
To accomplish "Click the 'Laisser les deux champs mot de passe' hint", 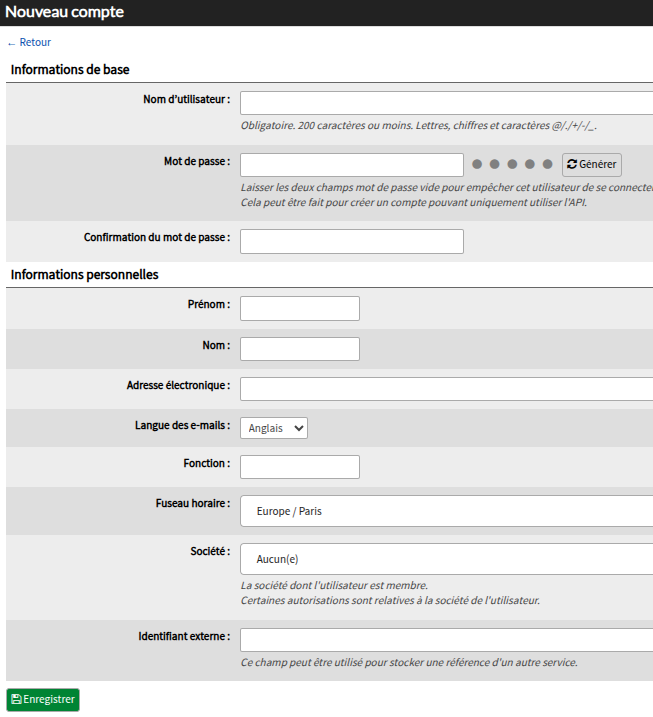I will coord(446,187).
